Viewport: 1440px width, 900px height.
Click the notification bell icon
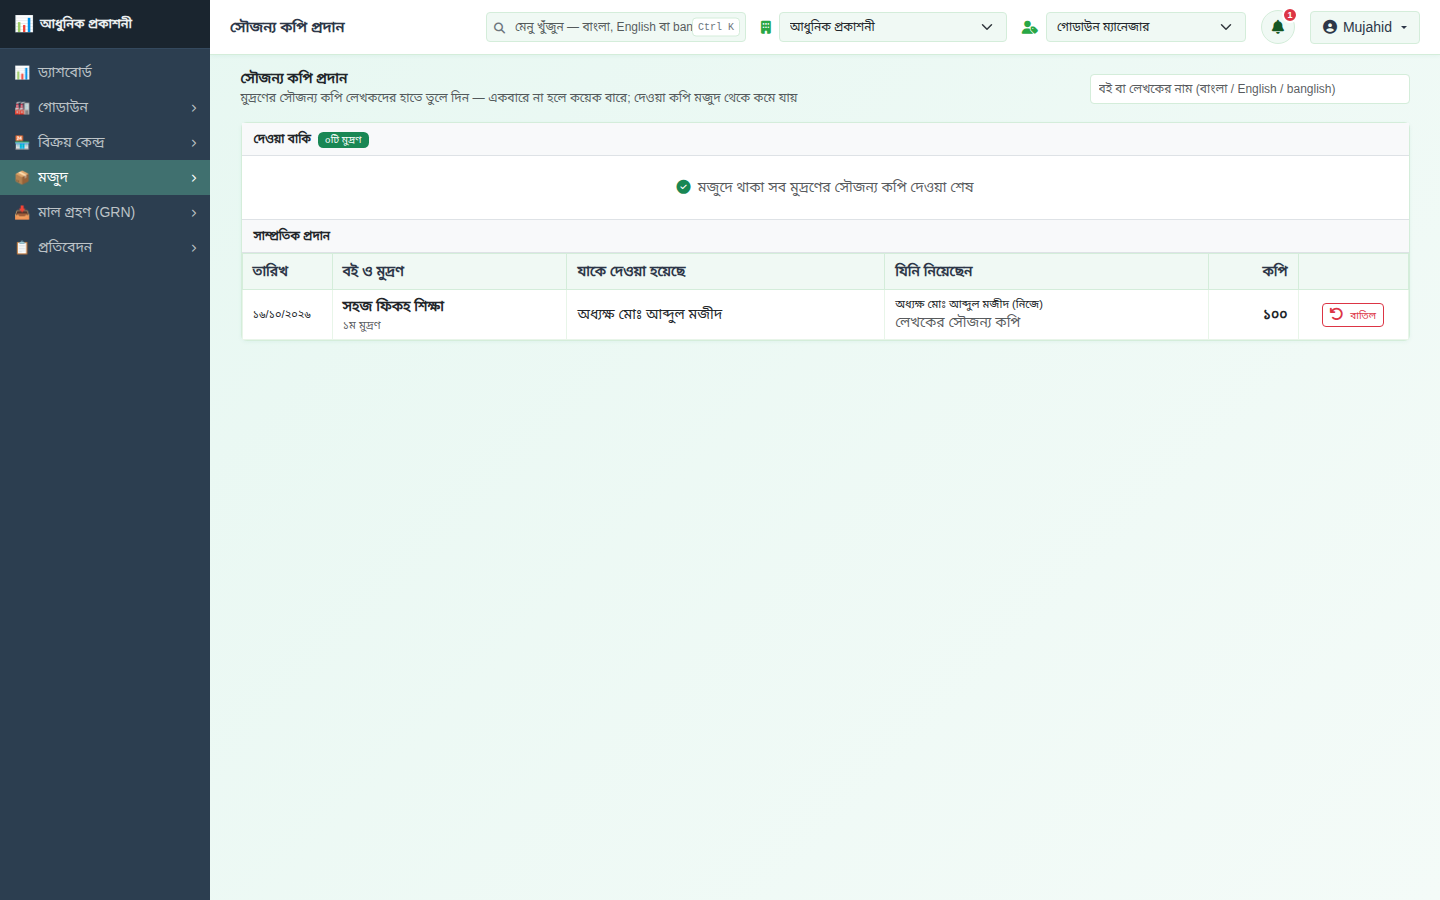click(1277, 27)
